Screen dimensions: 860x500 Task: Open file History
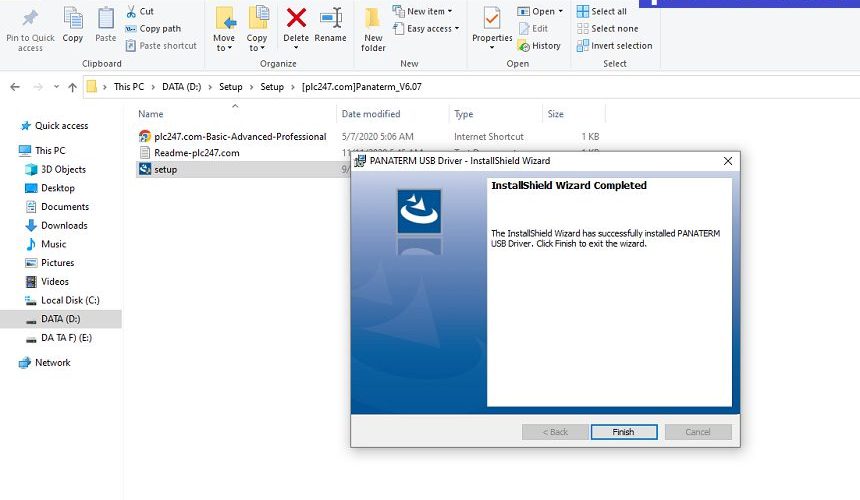click(539, 46)
